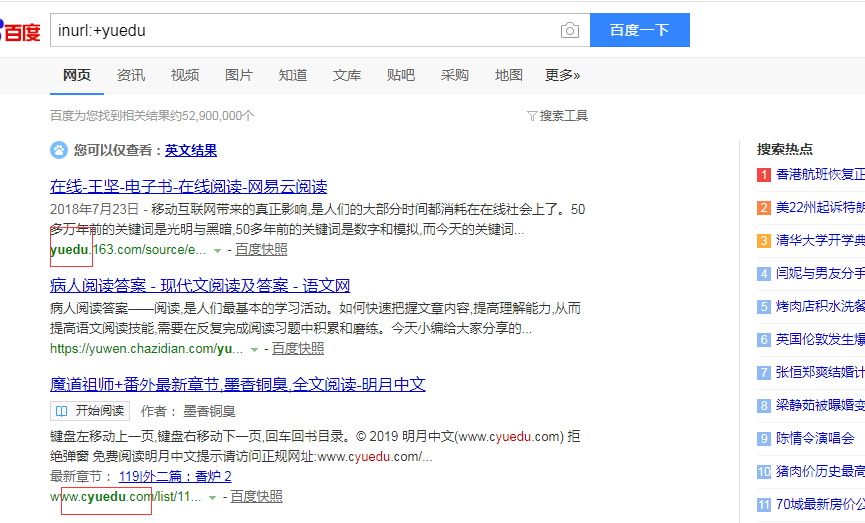Open hot topic 猪肉价历史最高
865x523 pixels.
820,472
